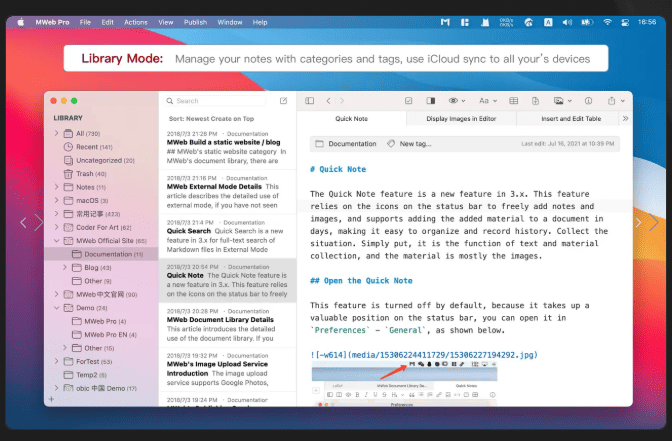Image resolution: width=672 pixels, height=441 pixels.
Task: Expand the macOS folder
Action: pos(56,200)
